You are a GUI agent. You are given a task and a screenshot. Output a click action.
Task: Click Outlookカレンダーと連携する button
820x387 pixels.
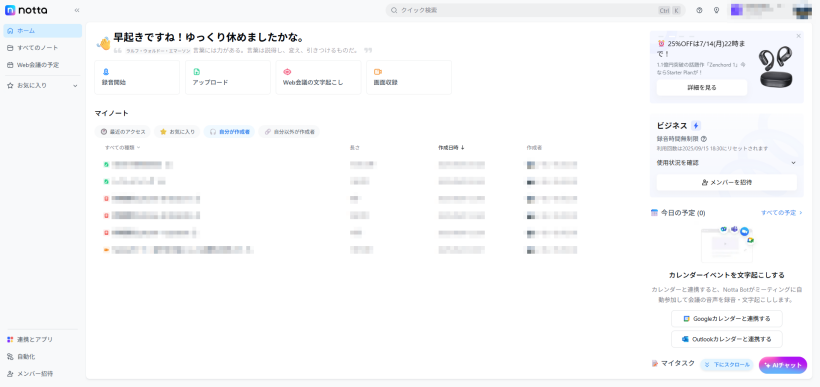(726, 339)
